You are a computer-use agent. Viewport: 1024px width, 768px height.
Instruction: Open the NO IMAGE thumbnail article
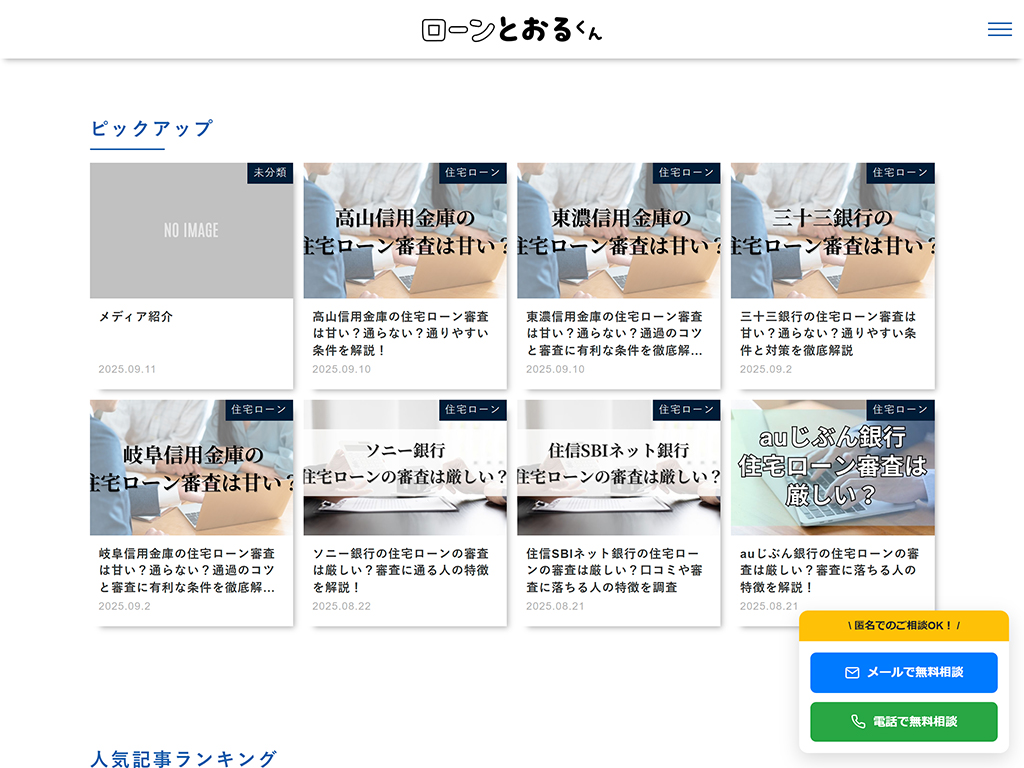click(x=191, y=231)
